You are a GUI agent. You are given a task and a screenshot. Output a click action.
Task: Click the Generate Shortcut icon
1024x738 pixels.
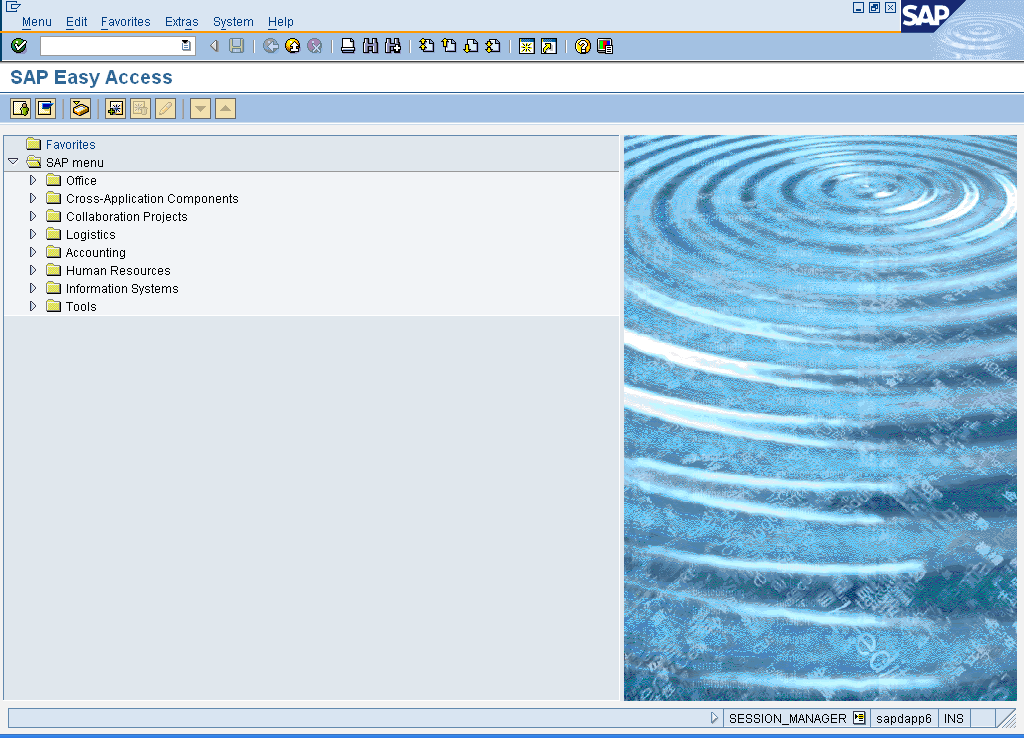(549, 46)
